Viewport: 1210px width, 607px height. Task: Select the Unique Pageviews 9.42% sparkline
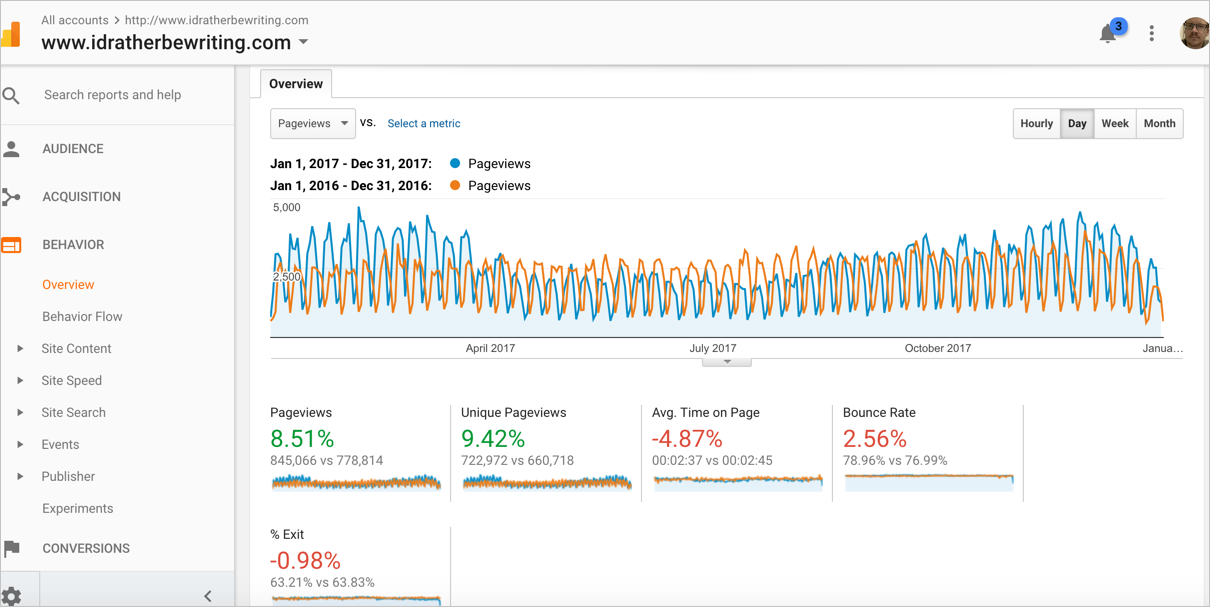547,482
